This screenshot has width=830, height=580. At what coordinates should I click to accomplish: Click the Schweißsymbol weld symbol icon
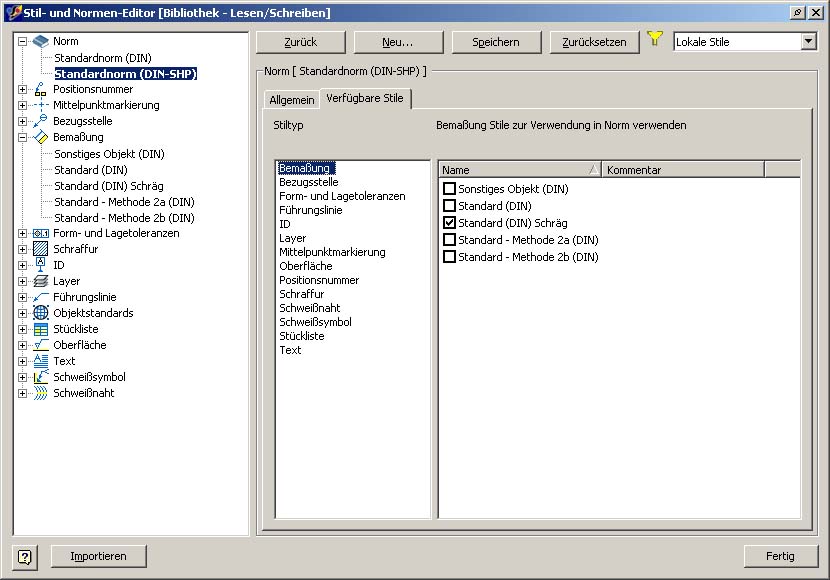[x=41, y=377]
